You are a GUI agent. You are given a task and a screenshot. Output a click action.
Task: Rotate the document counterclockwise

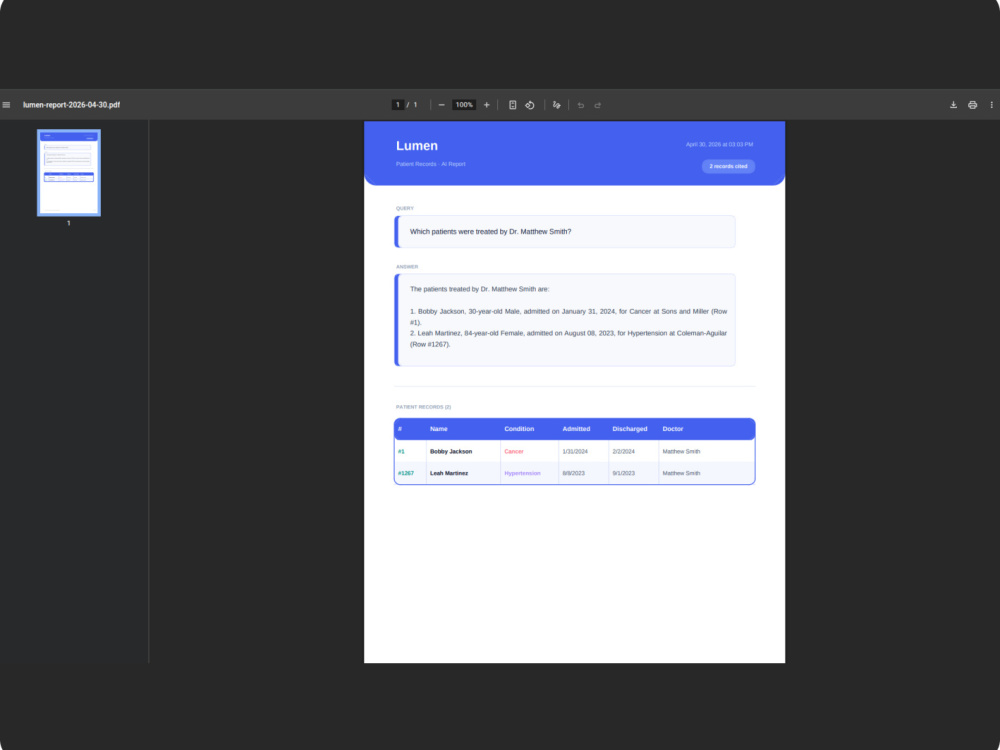tap(530, 105)
